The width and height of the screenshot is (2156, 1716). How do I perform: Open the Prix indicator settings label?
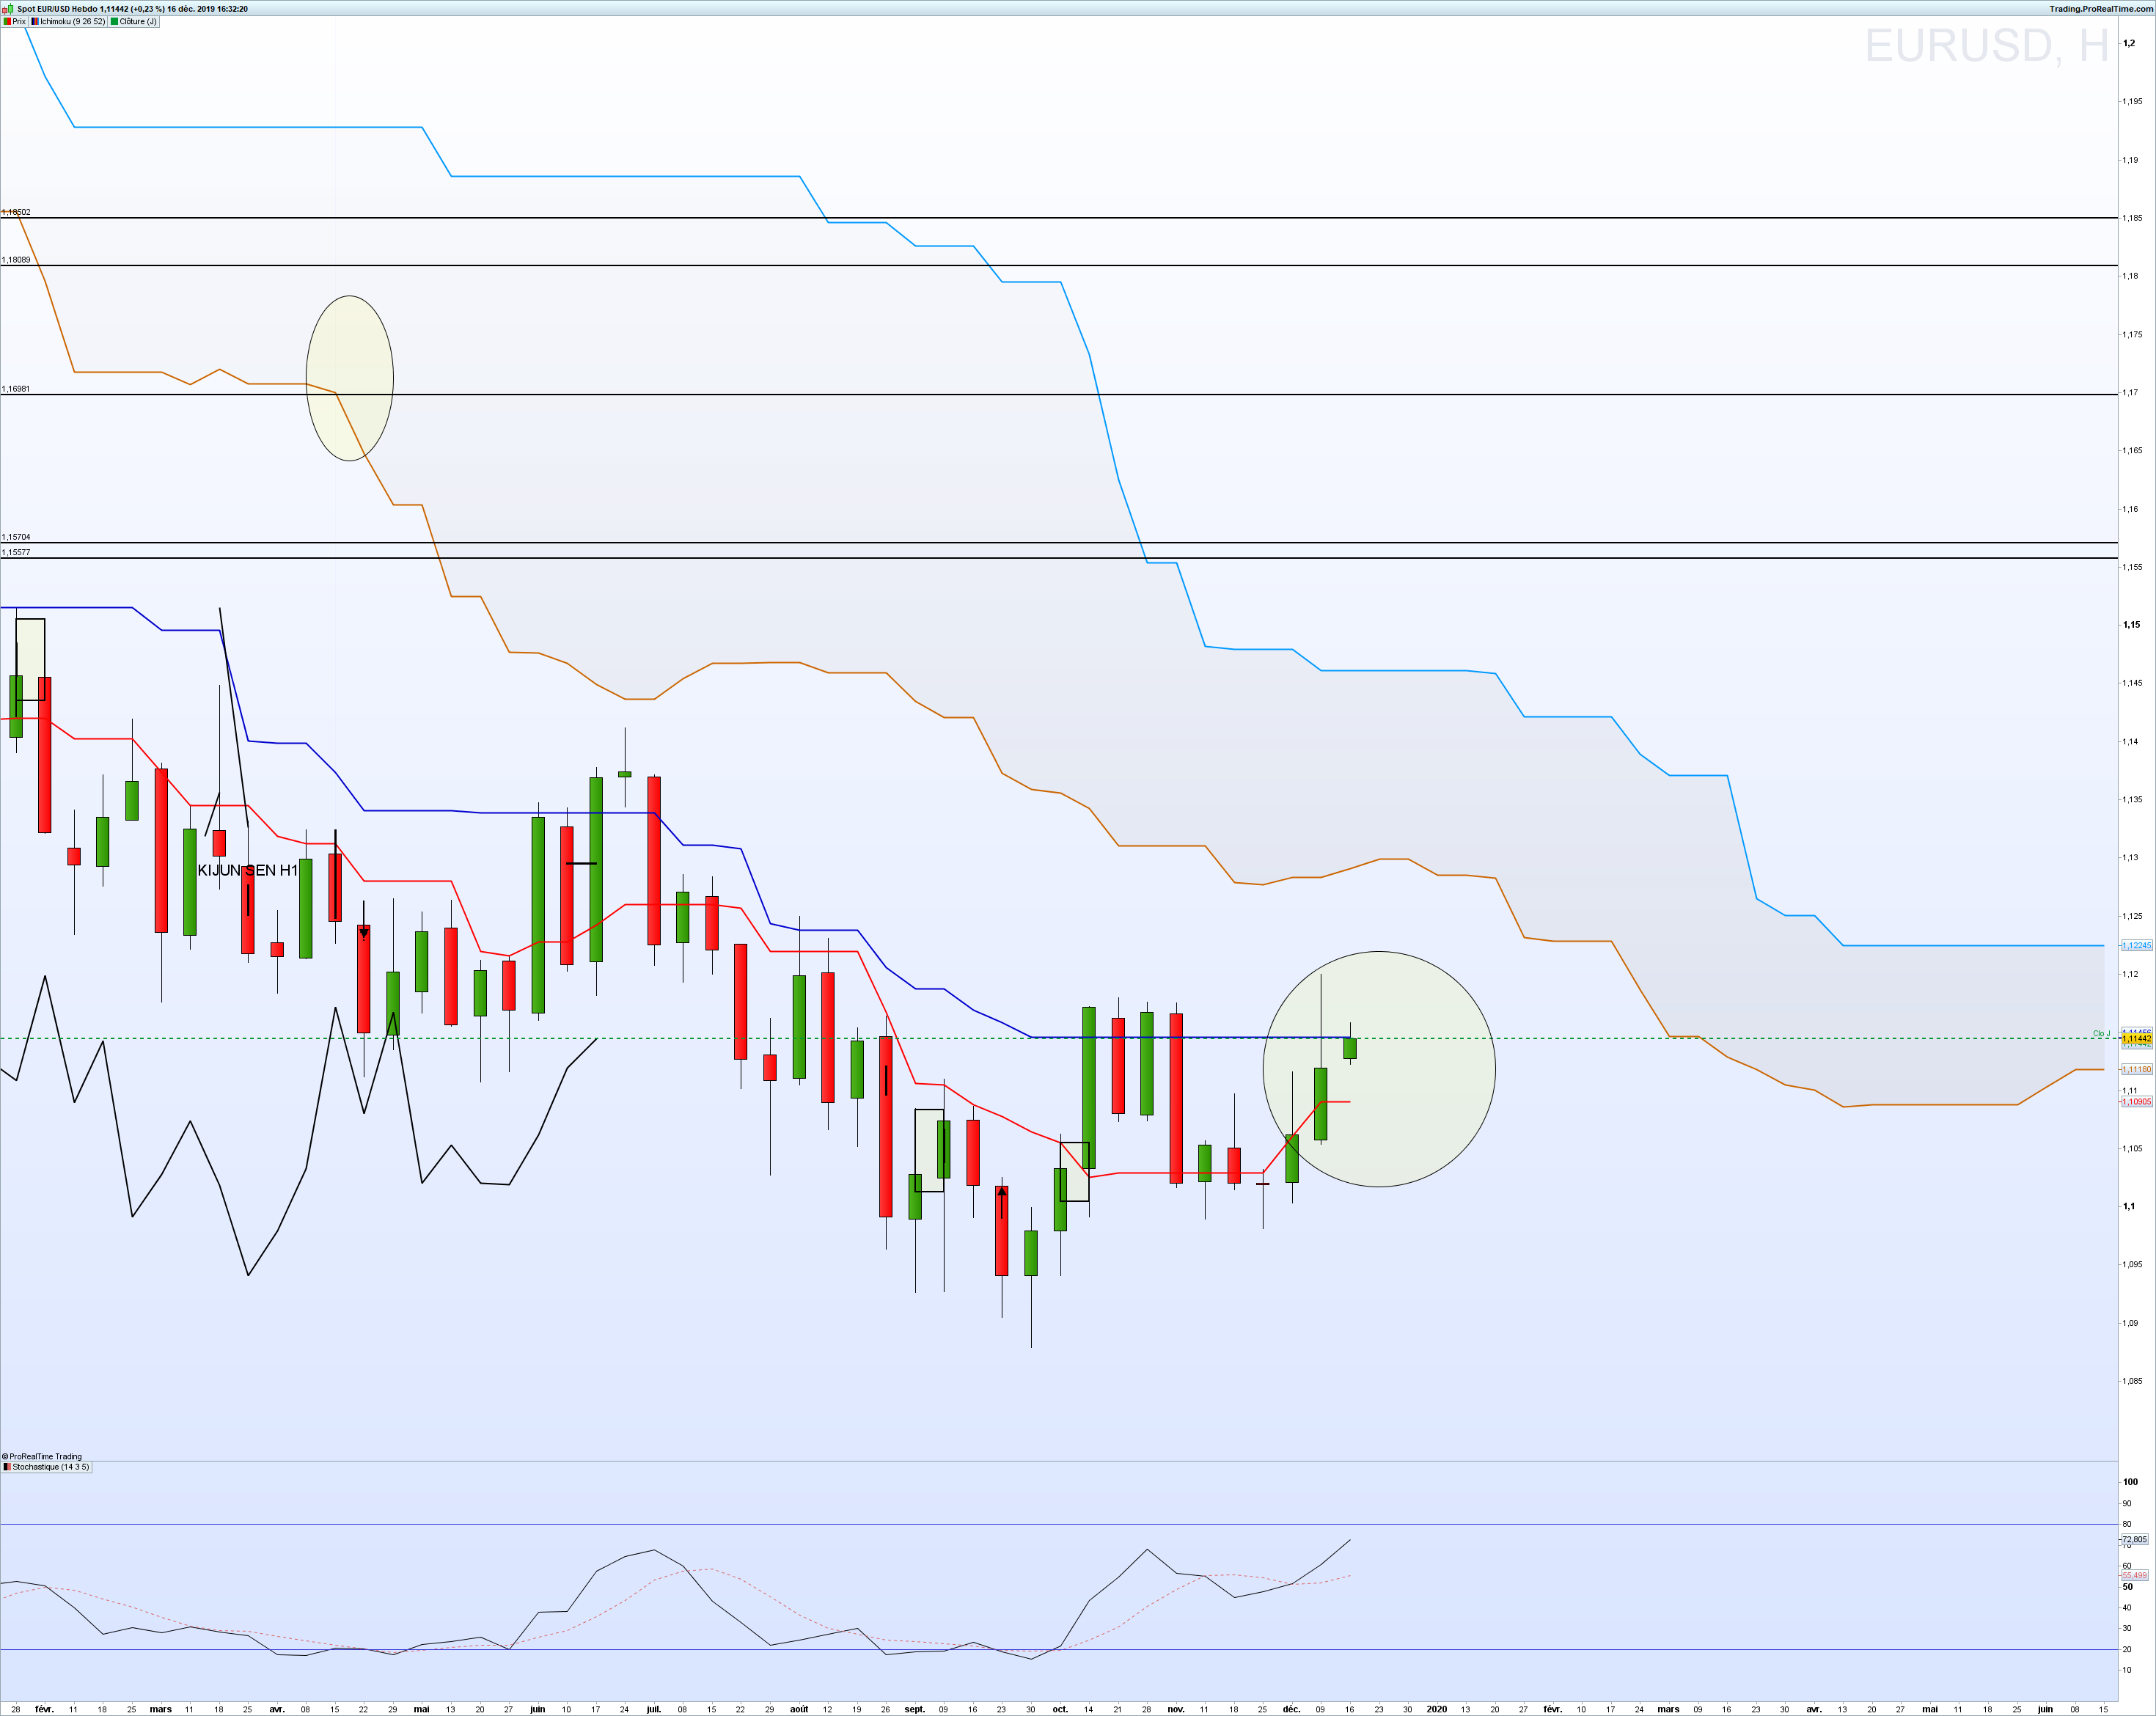(15, 21)
